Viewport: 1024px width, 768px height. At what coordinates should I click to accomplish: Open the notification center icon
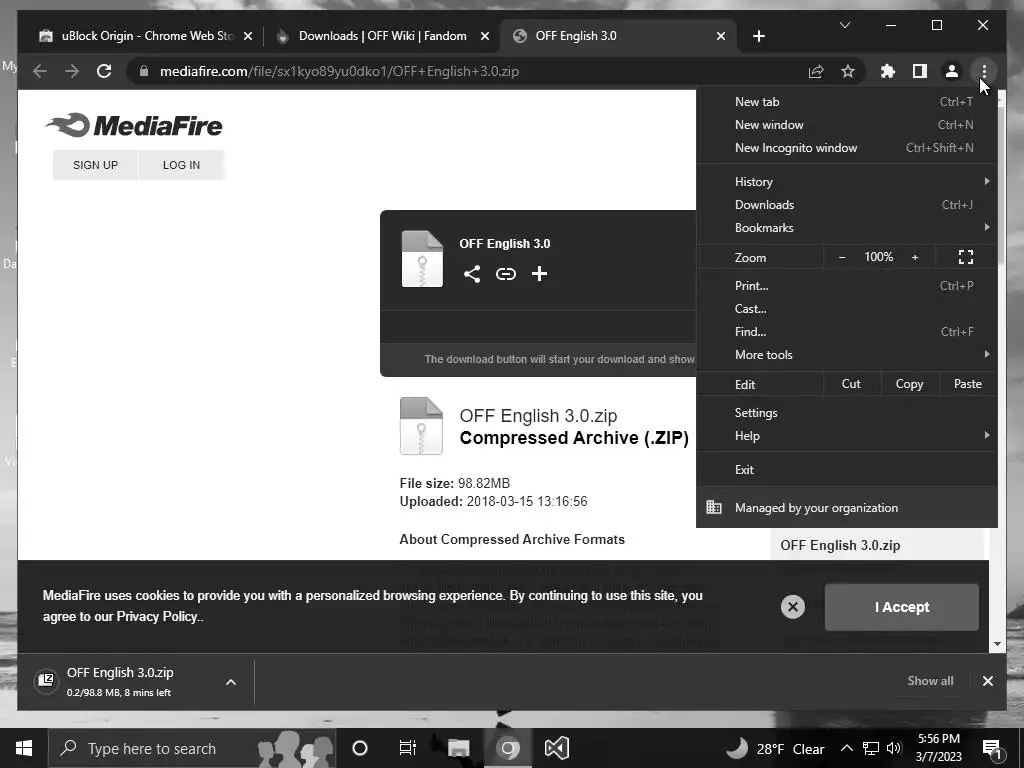pyautogui.click(x=992, y=749)
